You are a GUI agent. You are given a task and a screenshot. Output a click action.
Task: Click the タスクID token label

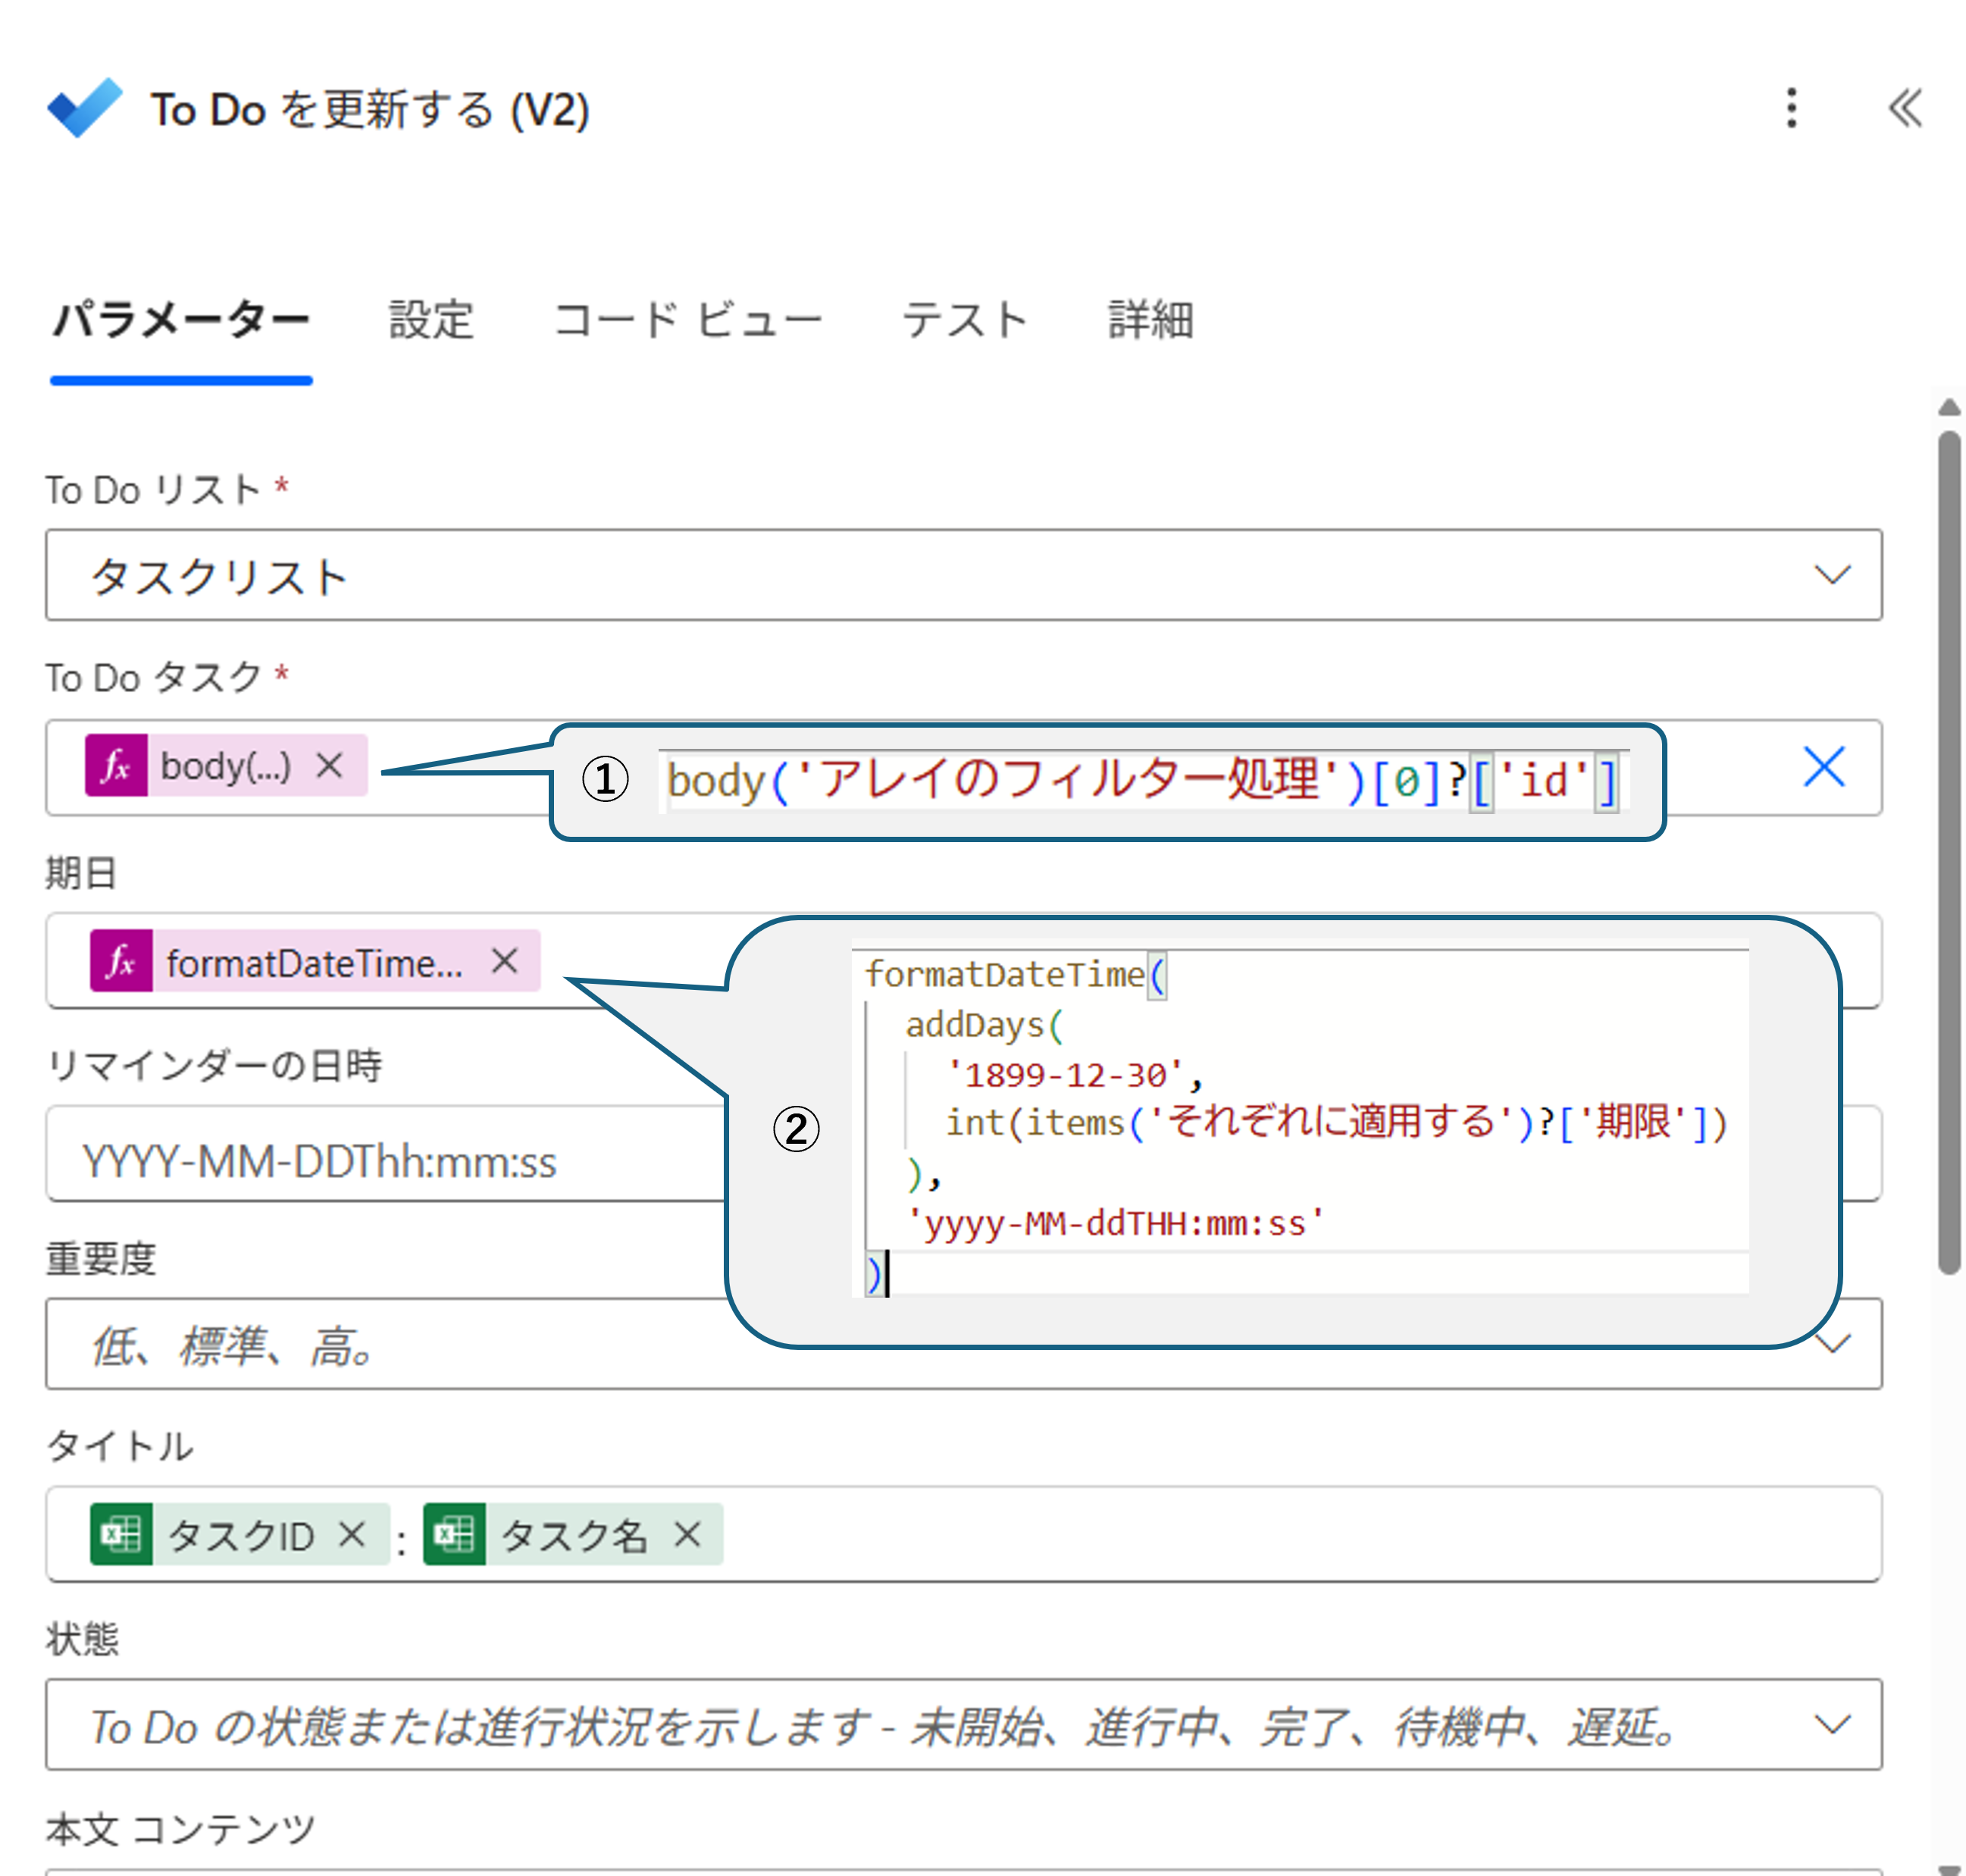[240, 1535]
